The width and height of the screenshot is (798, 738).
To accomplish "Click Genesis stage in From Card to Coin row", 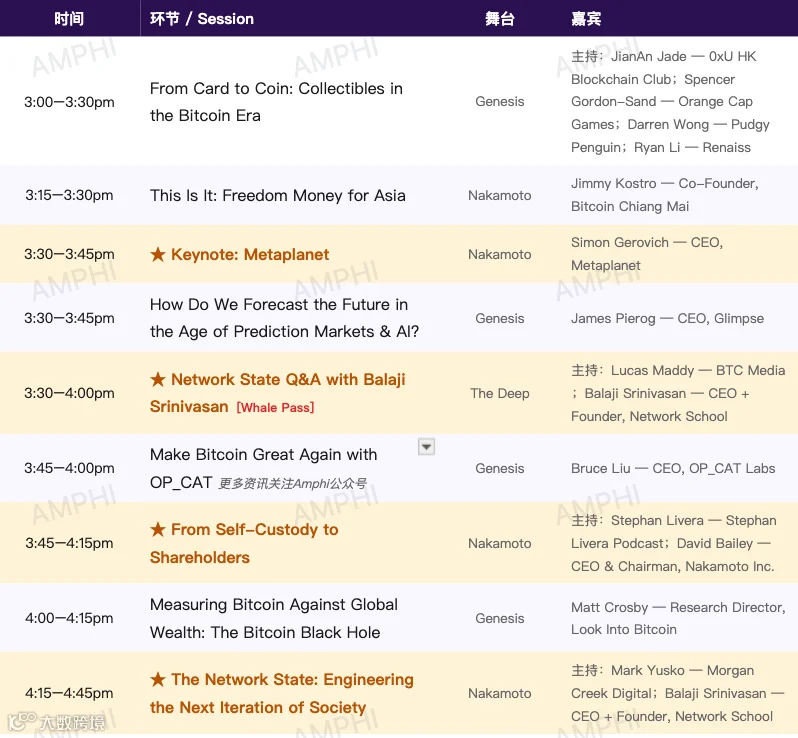I will (499, 101).
